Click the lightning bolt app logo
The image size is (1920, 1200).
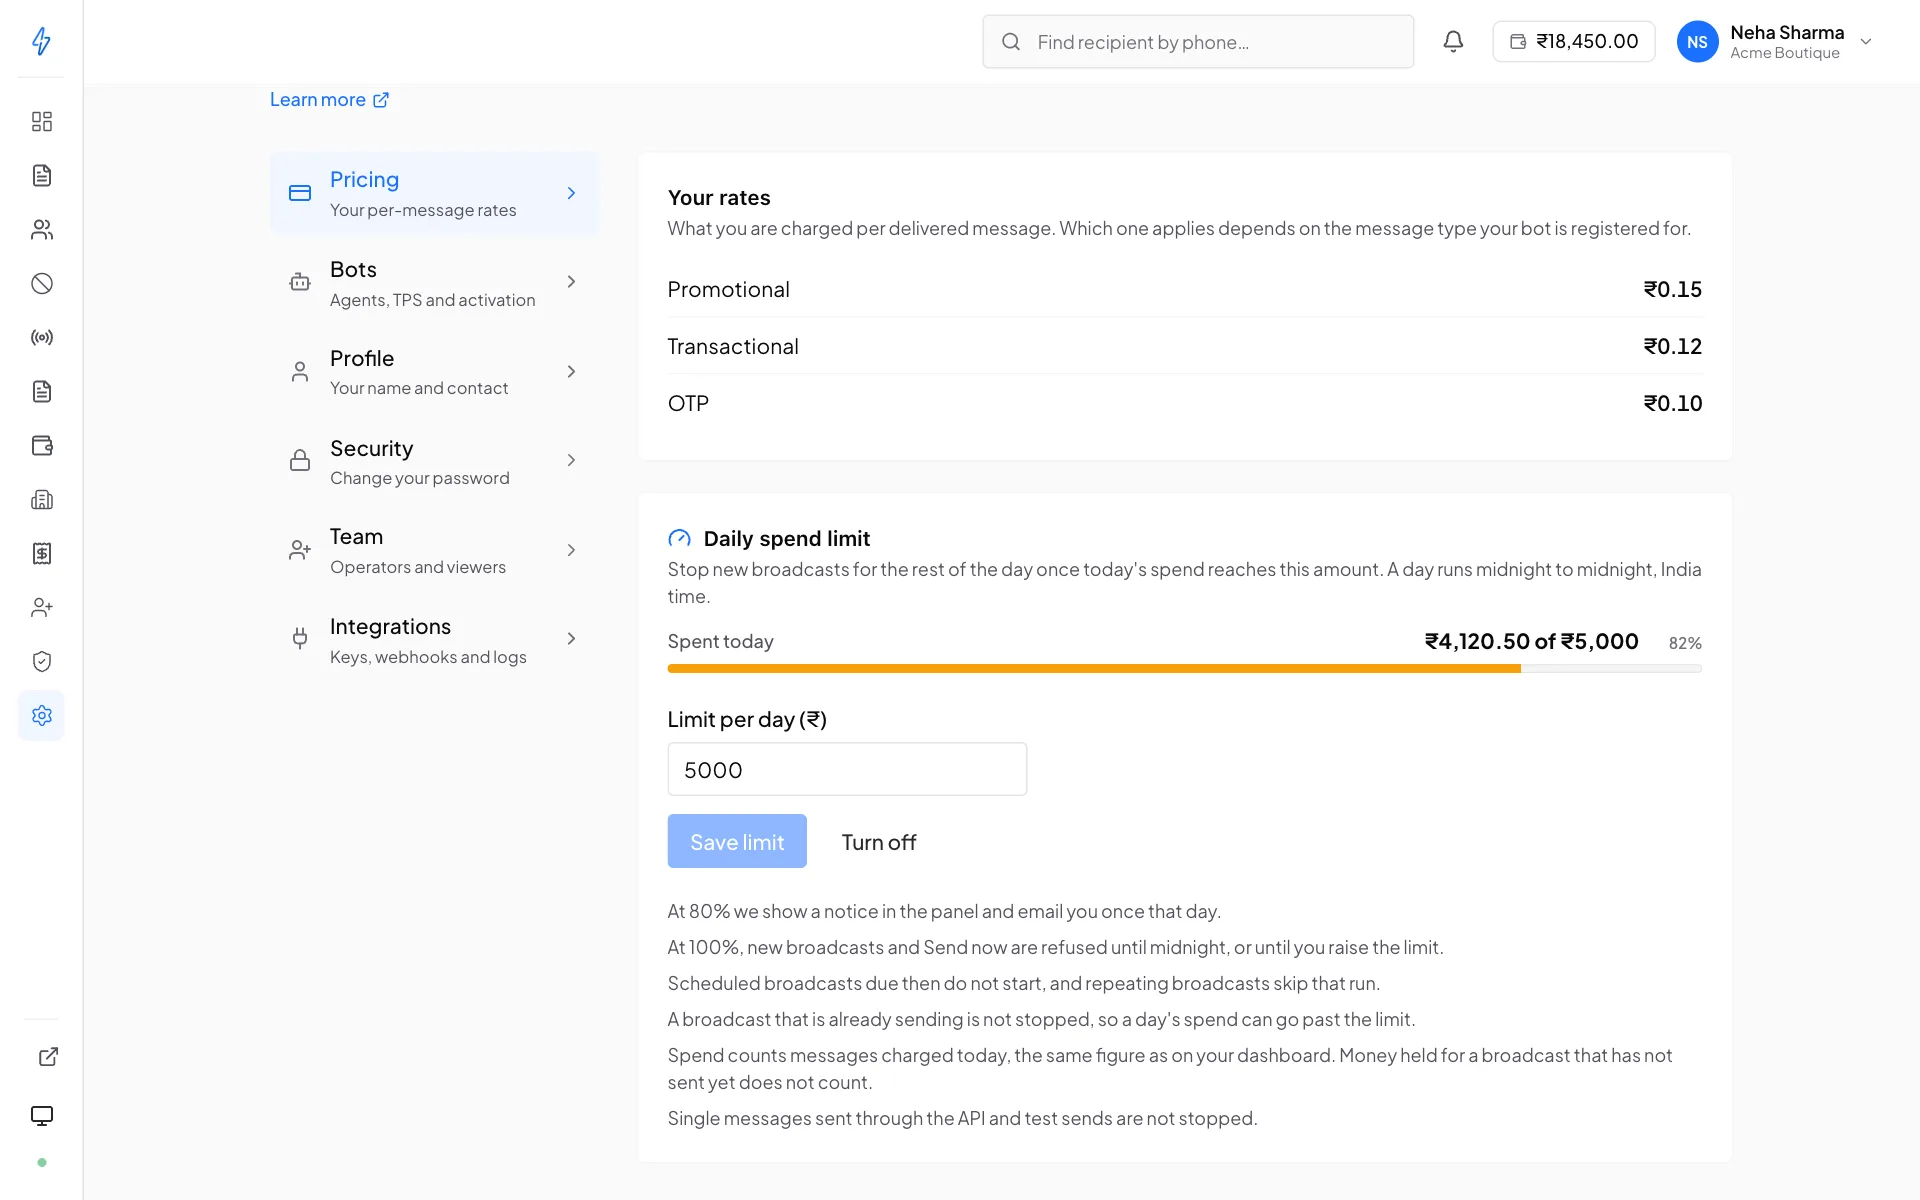[x=41, y=41]
